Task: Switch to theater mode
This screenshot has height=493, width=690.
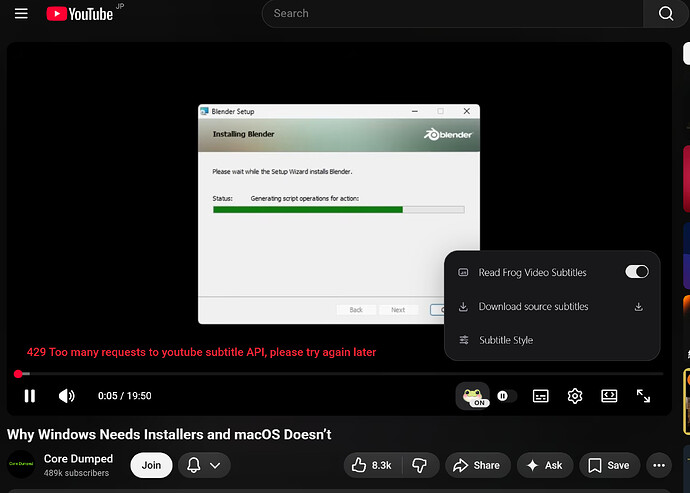Action: point(609,396)
